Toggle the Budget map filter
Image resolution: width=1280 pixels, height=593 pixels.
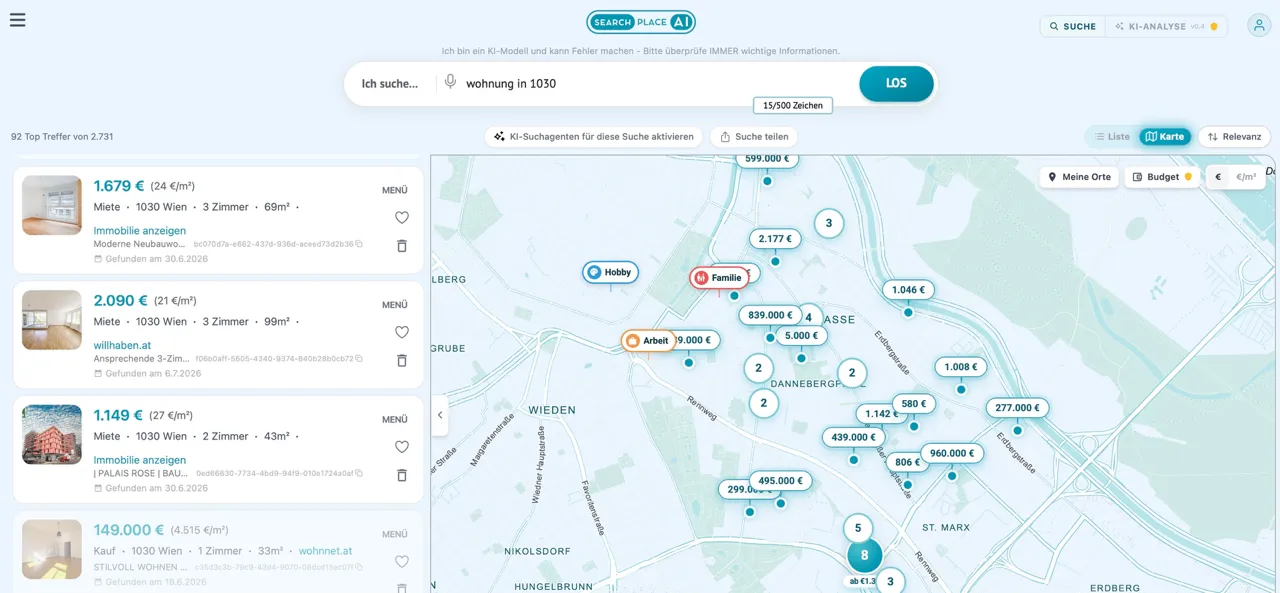click(x=1162, y=177)
